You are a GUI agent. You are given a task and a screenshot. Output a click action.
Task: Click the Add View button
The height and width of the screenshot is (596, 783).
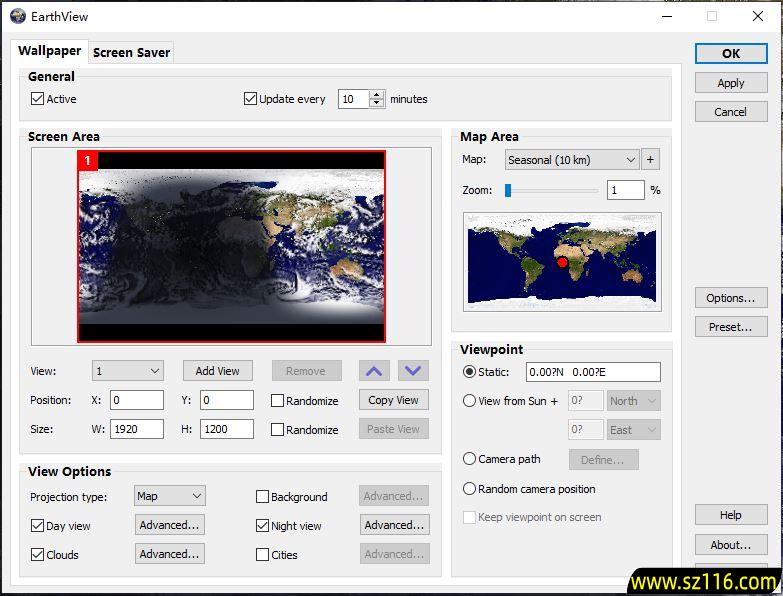click(218, 371)
